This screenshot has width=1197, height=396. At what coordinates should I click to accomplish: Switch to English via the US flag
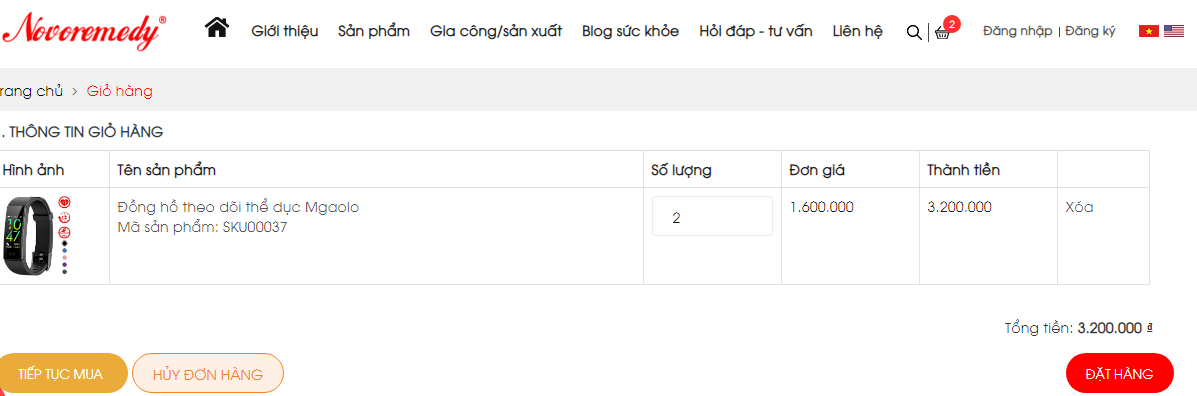point(1174,31)
